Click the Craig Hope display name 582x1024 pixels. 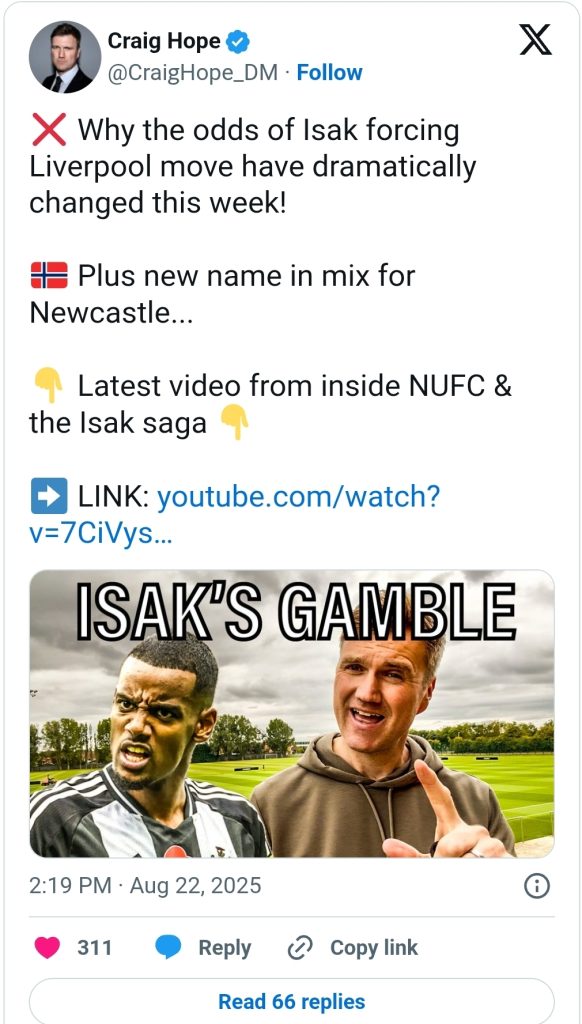164,42
